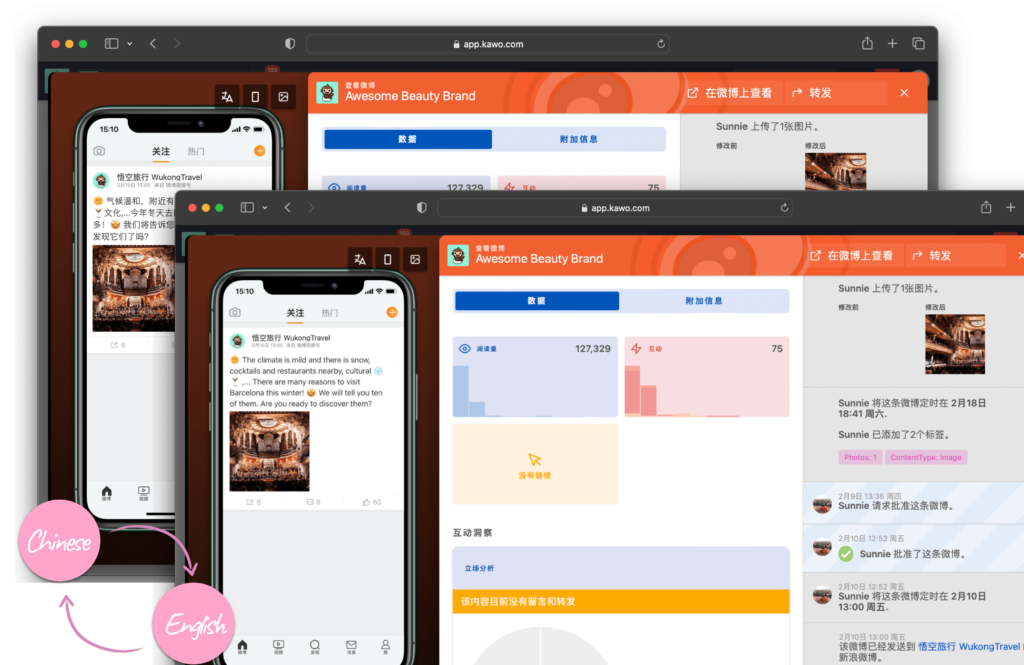Screen dimensions: 1024x665
Task: Tap the camera icon in front phone preview
Action: coord(235,313)
